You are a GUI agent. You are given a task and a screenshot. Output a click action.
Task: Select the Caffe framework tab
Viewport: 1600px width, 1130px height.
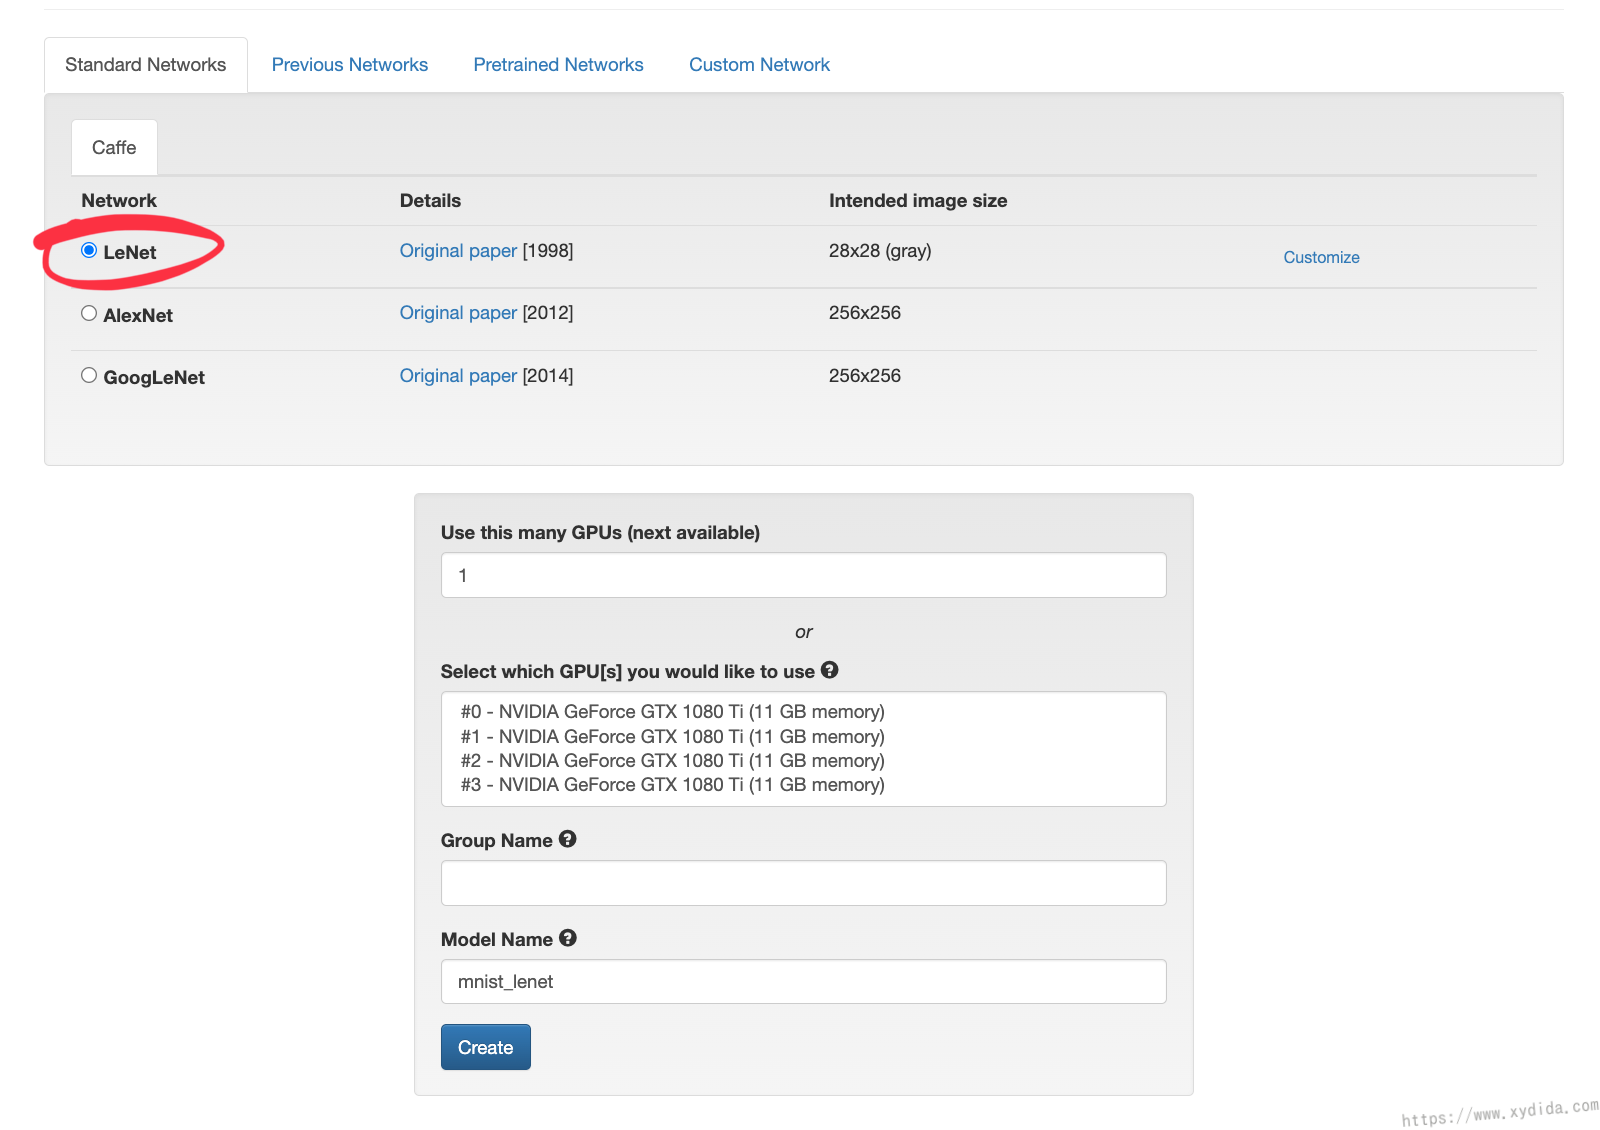[114, 148]
